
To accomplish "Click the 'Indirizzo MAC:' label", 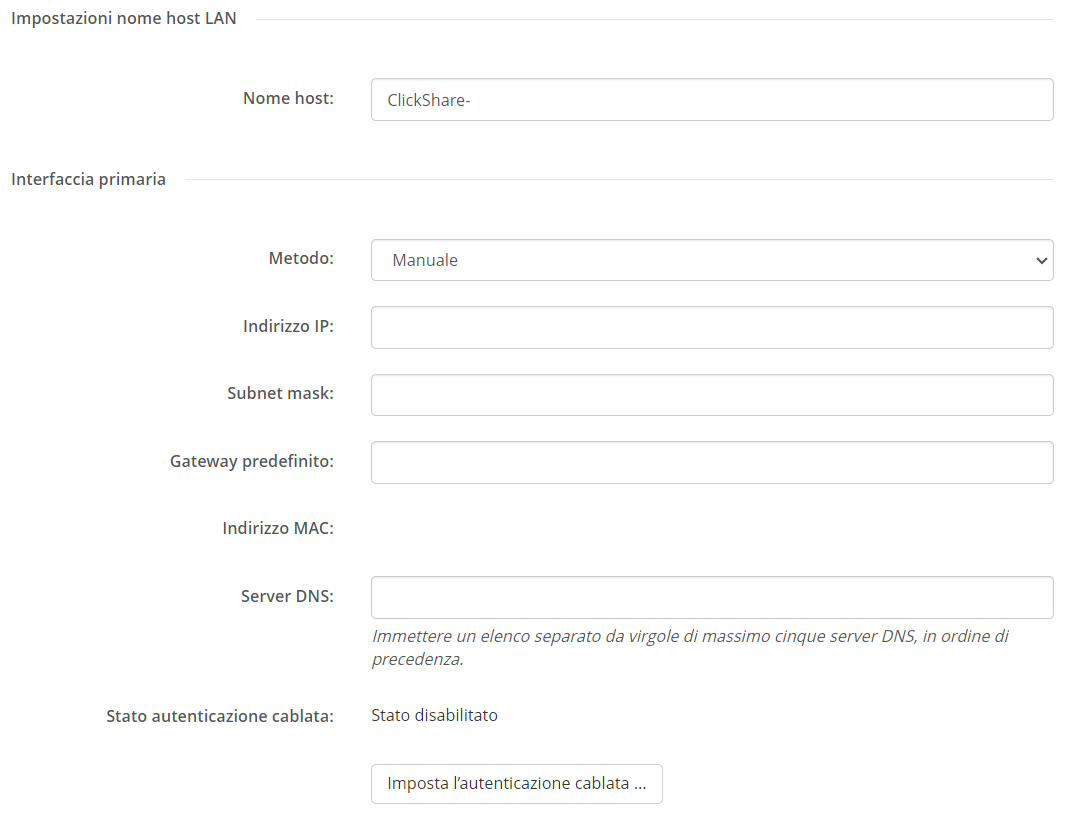I will (278, 528).
